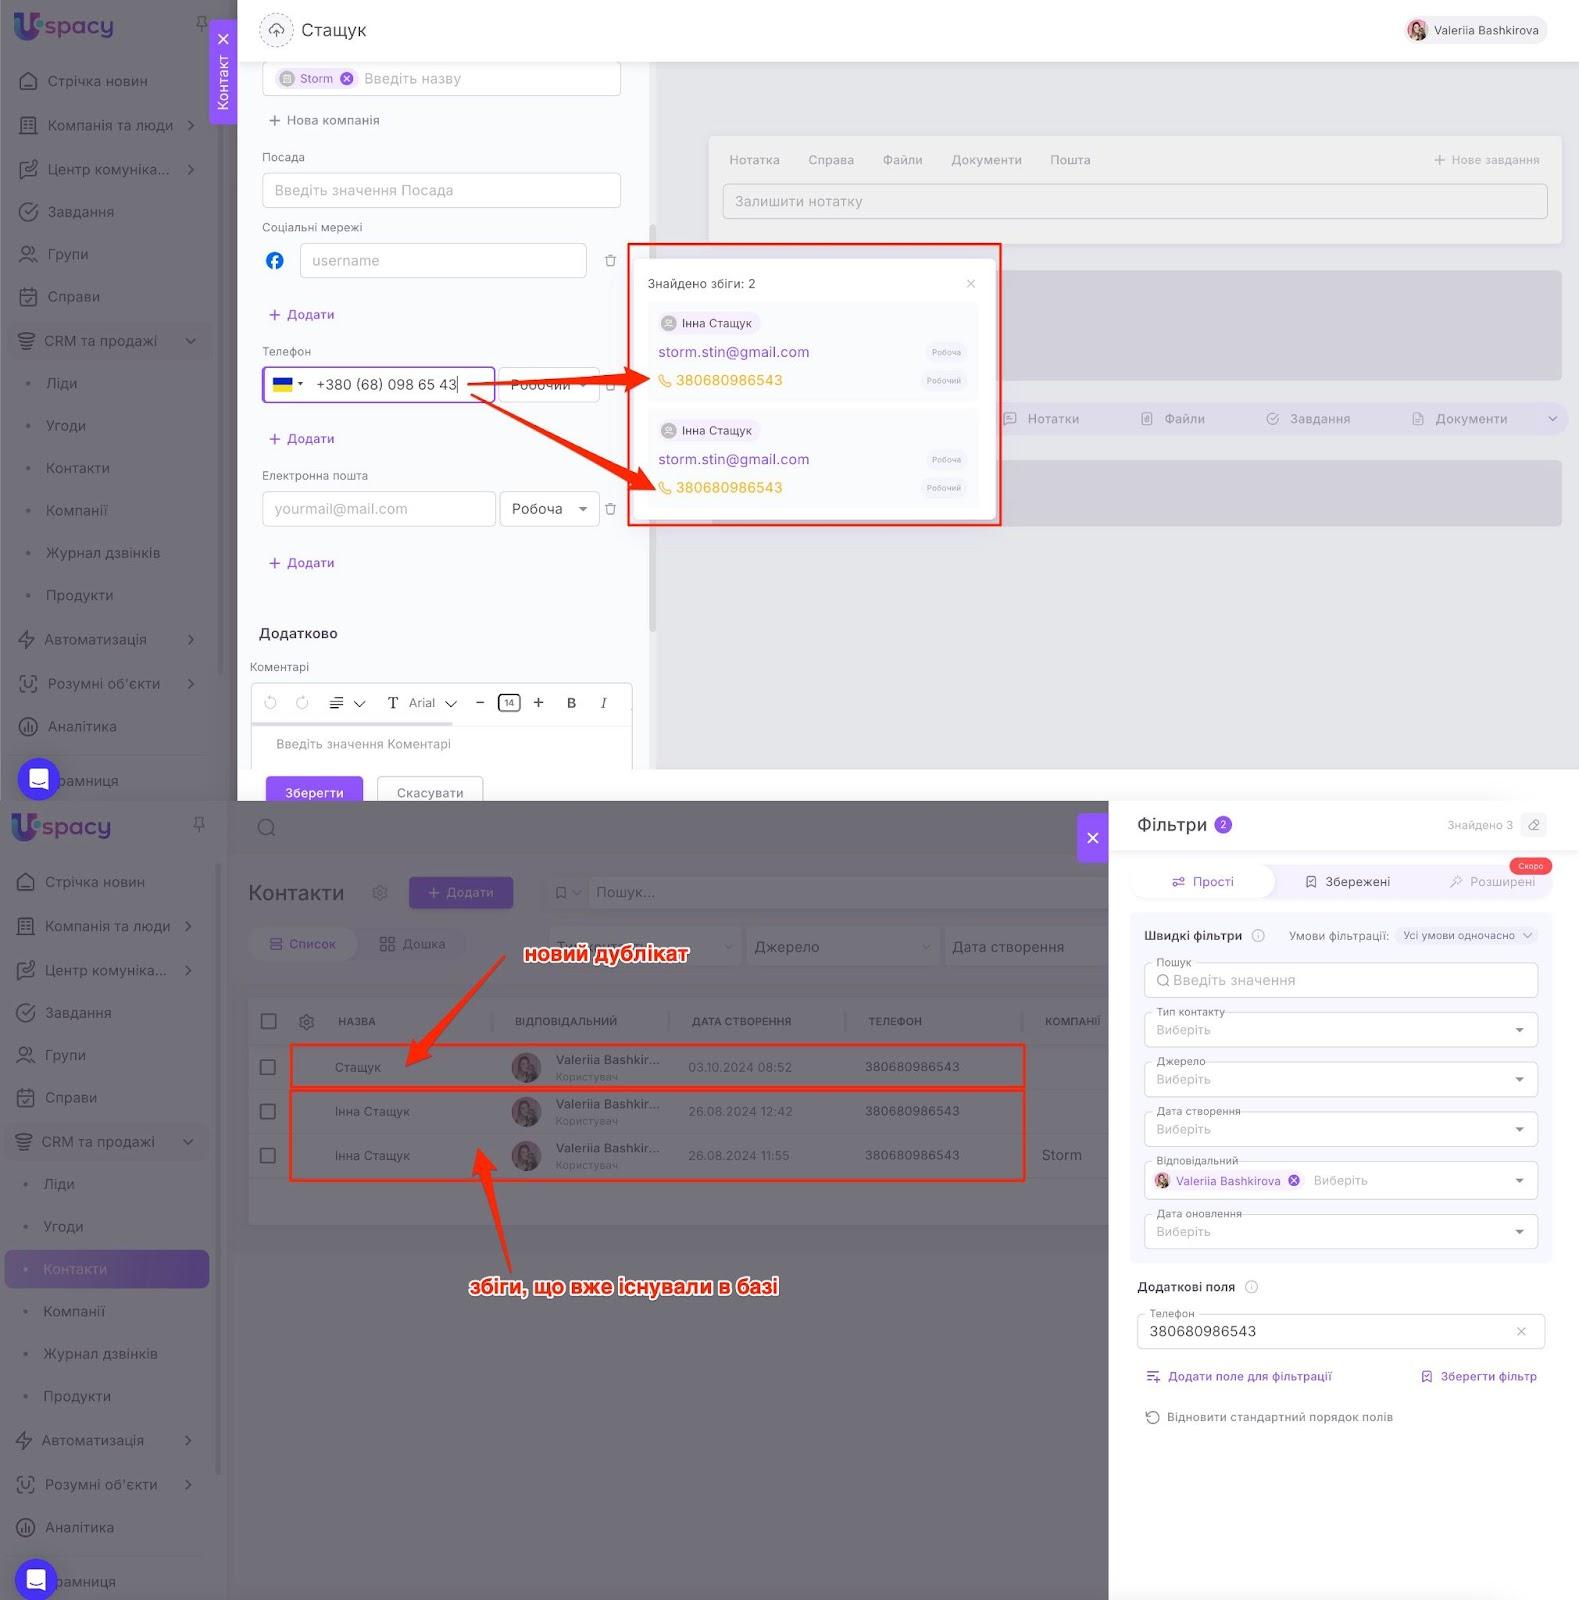Image resolution: width=1579 pixels, height=1600 pixels.
Task: Switch to the Дошка view tab
Action: [x=412, y=944]
